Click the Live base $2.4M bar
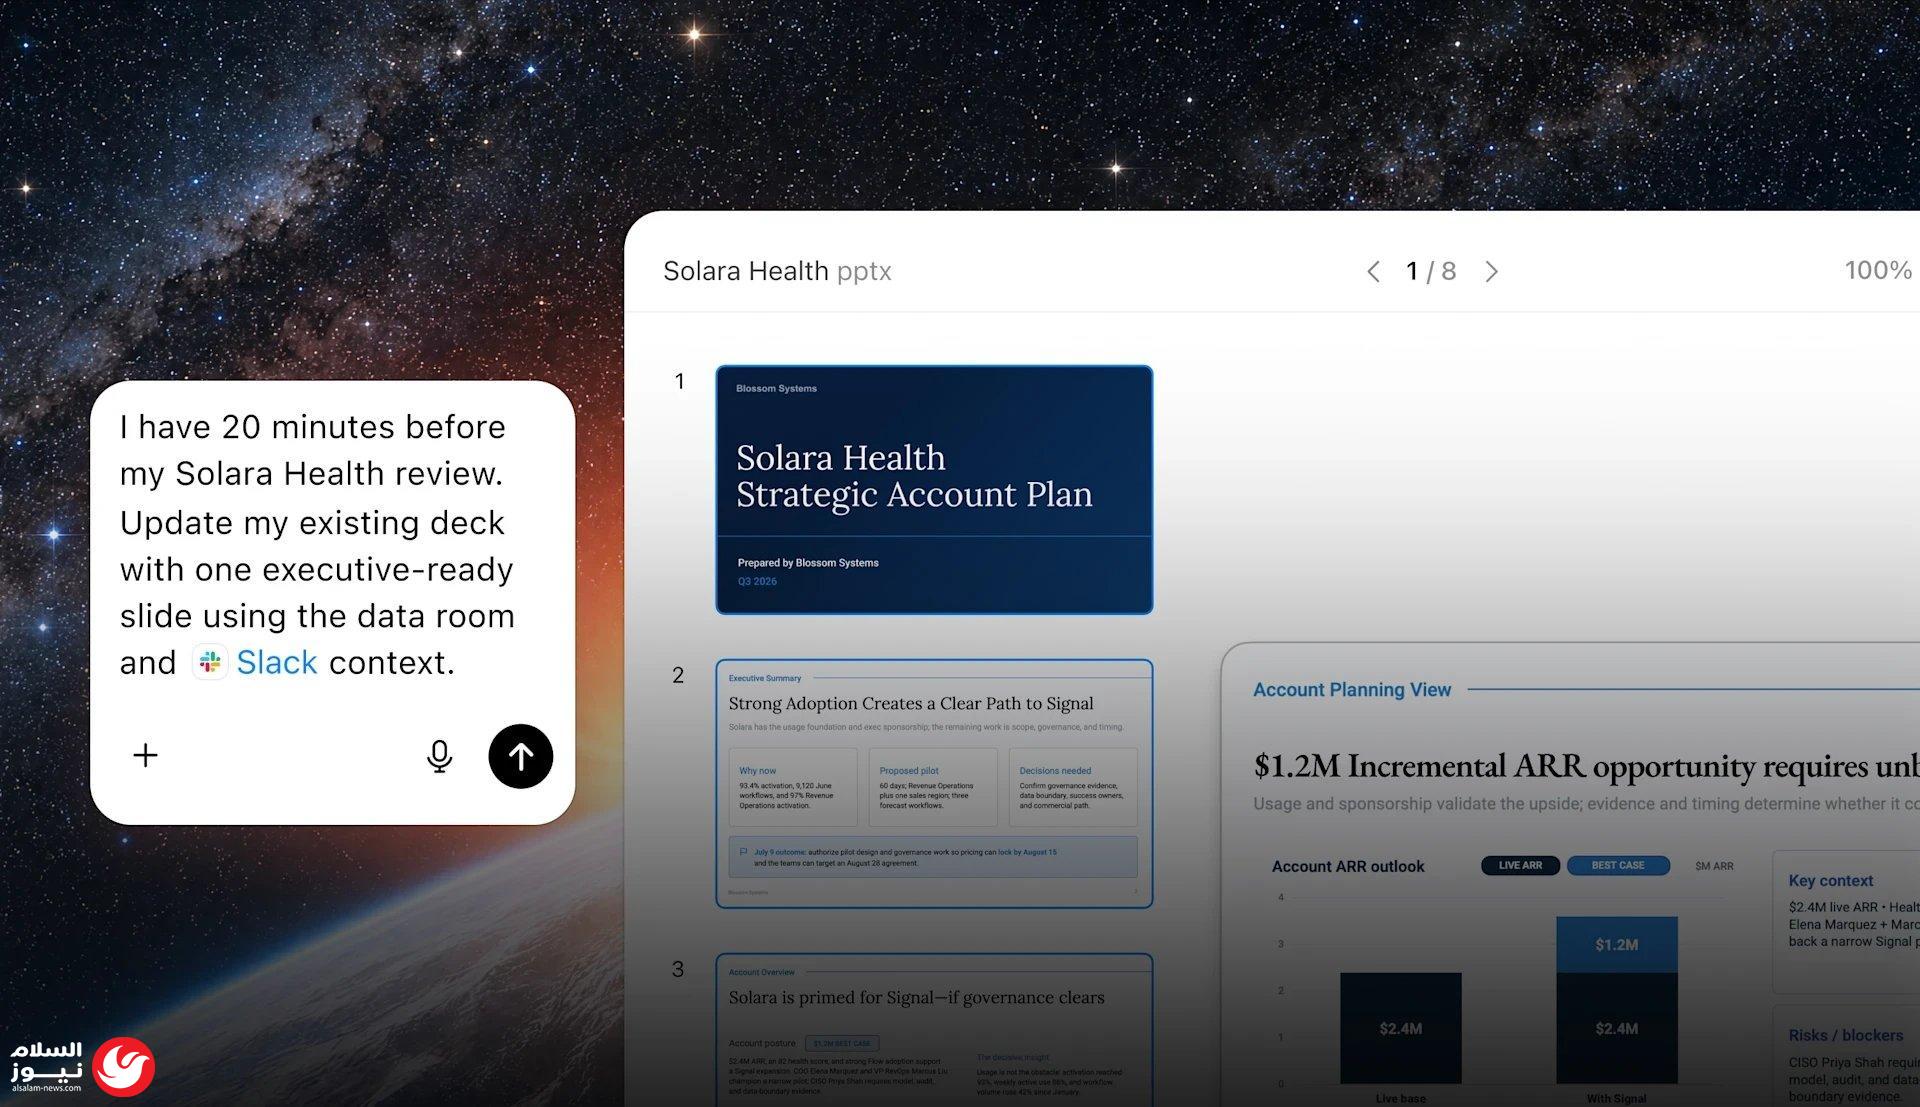 (x=1400, y=1028)
